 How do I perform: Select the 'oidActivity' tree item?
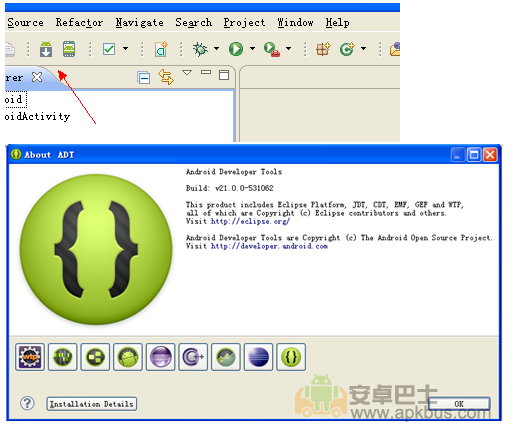[x=37, y=116]
